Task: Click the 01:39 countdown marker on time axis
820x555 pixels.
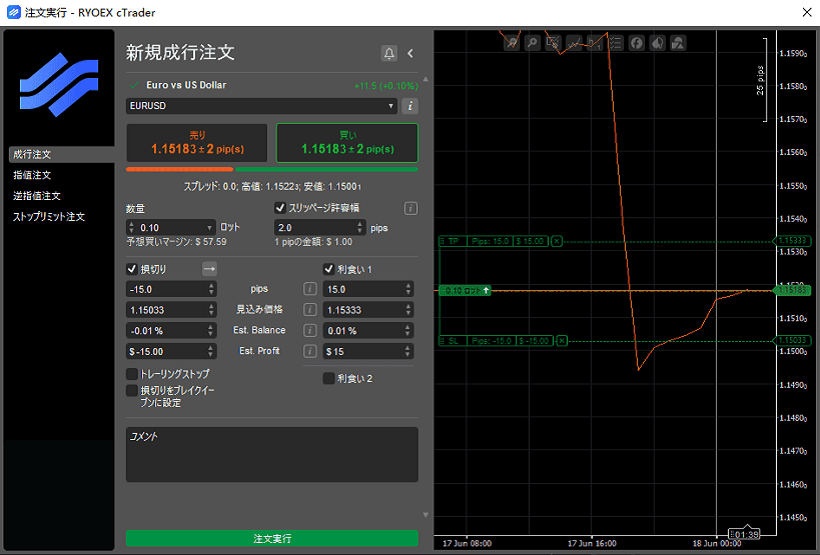Action: (x=744, y=534)
